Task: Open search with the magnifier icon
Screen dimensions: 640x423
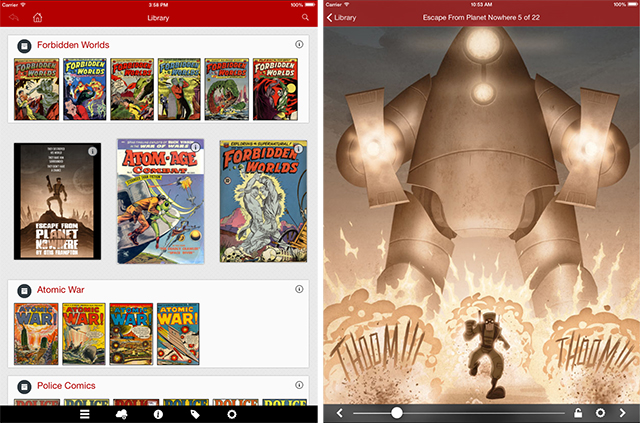Action: click(305, 17)
